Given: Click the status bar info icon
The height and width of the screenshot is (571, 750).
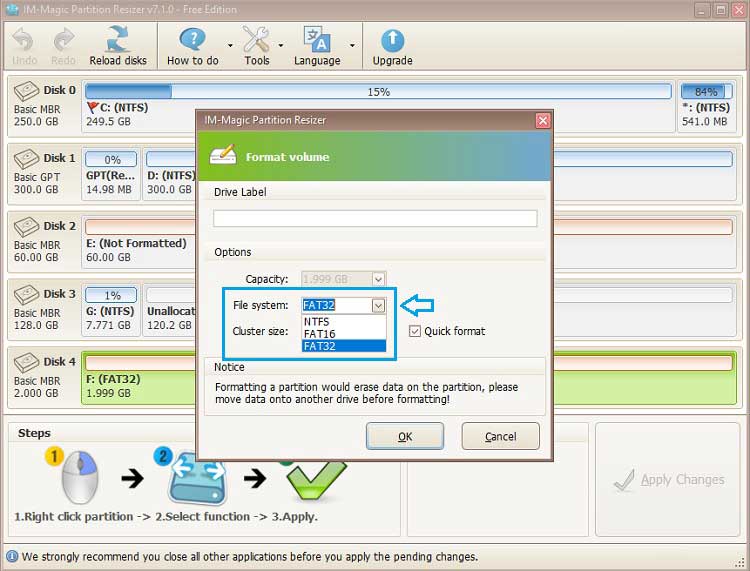Looking at the screenshot, I should pos(11,557).
